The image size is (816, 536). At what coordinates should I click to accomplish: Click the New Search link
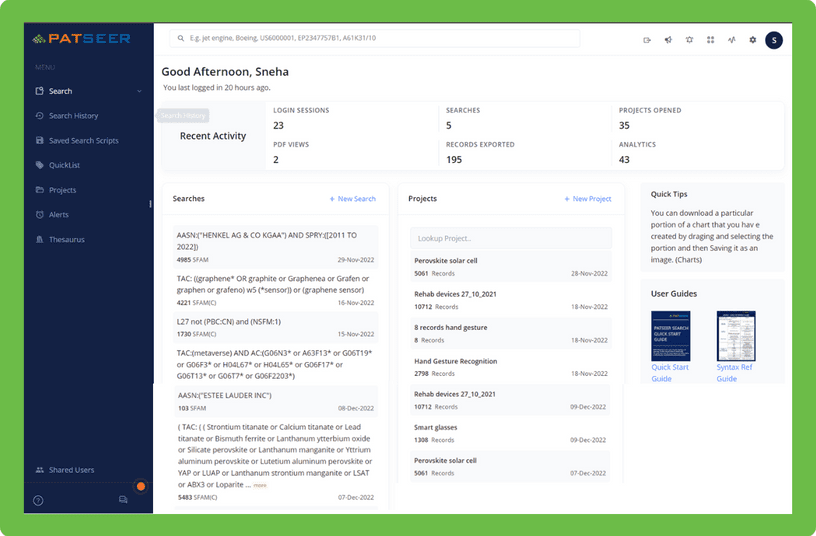[x=352, y=199]
